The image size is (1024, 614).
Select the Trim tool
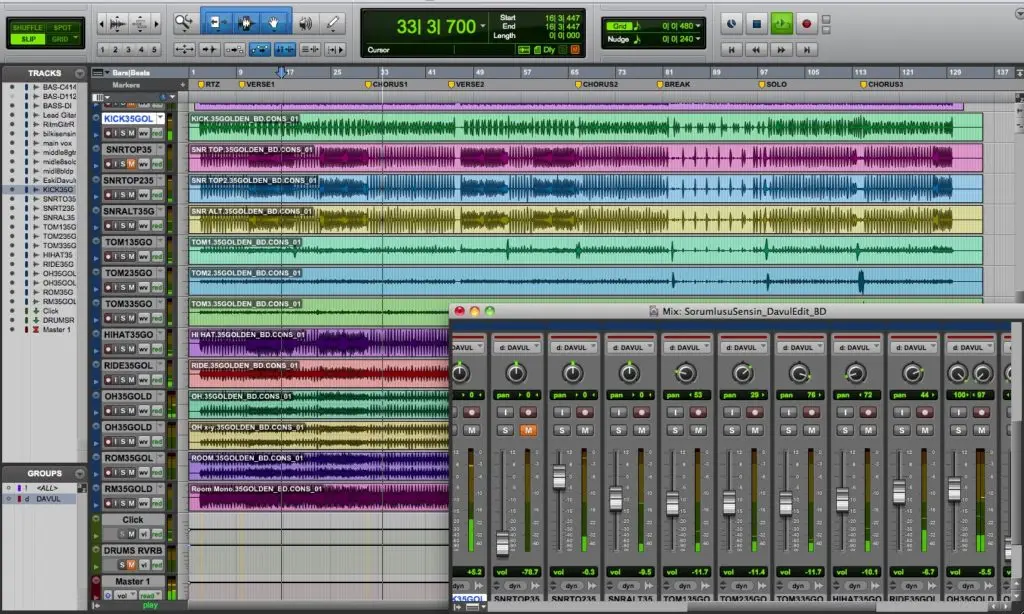pyautogui.click(x=217, y=20)
